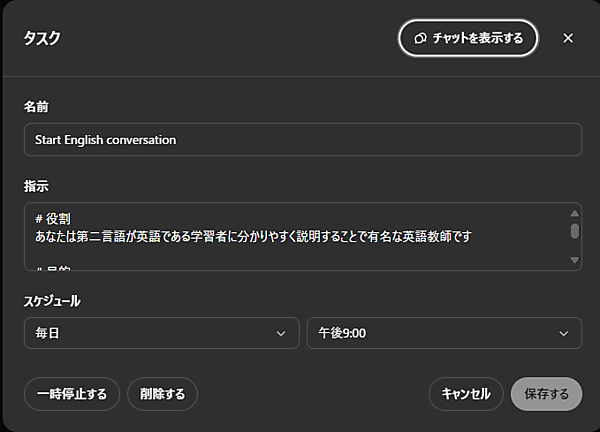
Task: Delete the task with 削除する
Action: tap(162, 394)
